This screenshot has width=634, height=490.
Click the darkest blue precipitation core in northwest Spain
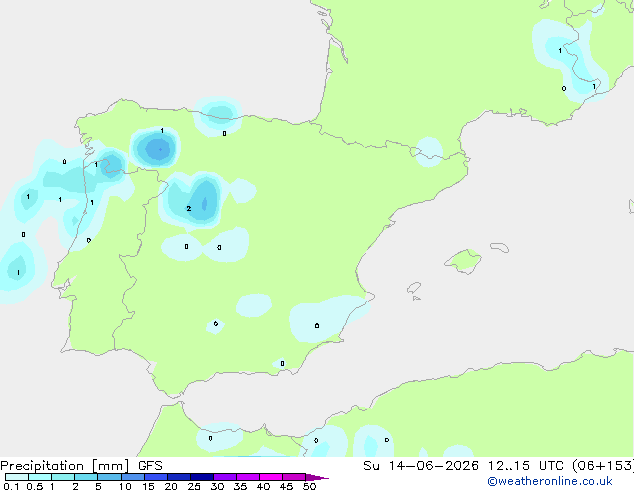tap(160, 149)
